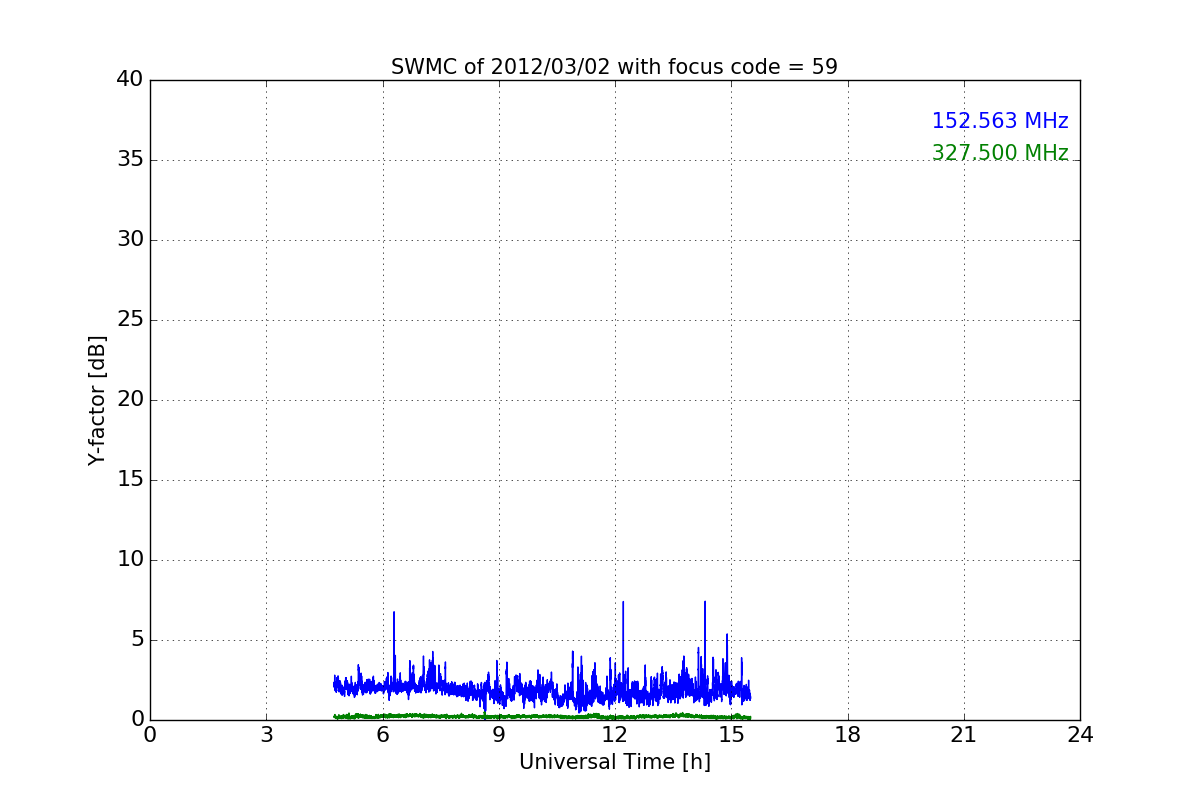Click the plot title 'SWMC of 2012/03/02 with focus code = 59'

click(614, 67)
